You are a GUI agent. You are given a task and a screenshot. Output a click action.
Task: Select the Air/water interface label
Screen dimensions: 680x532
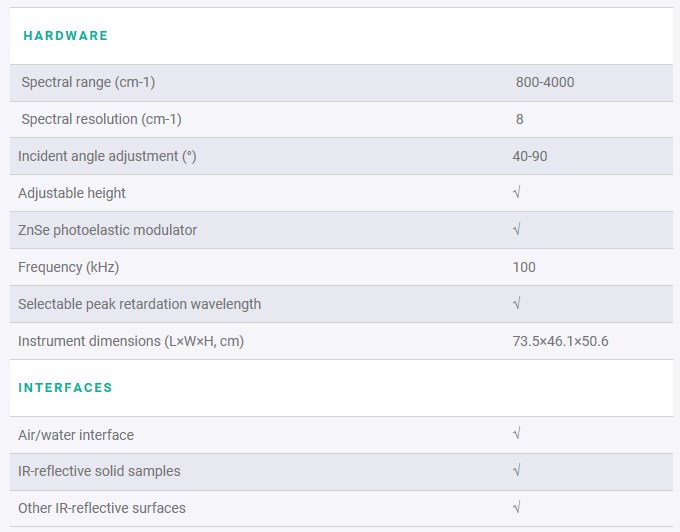[76, 435]
